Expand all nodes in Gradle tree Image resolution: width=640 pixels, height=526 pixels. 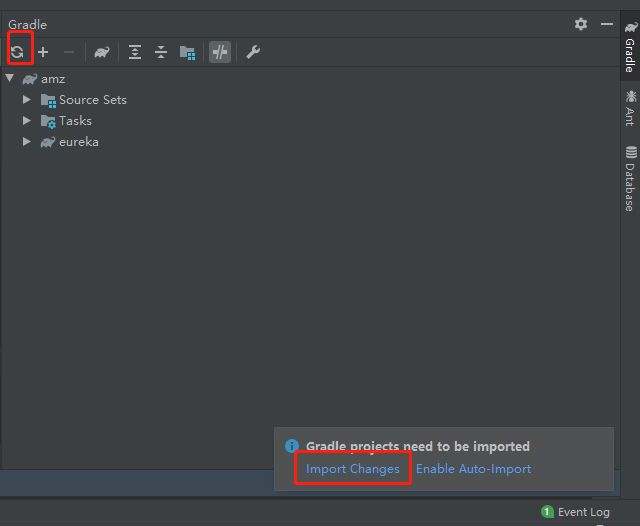135,52
